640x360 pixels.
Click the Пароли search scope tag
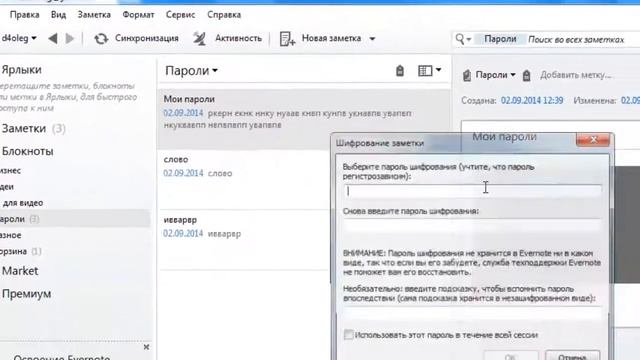(500, 39)
